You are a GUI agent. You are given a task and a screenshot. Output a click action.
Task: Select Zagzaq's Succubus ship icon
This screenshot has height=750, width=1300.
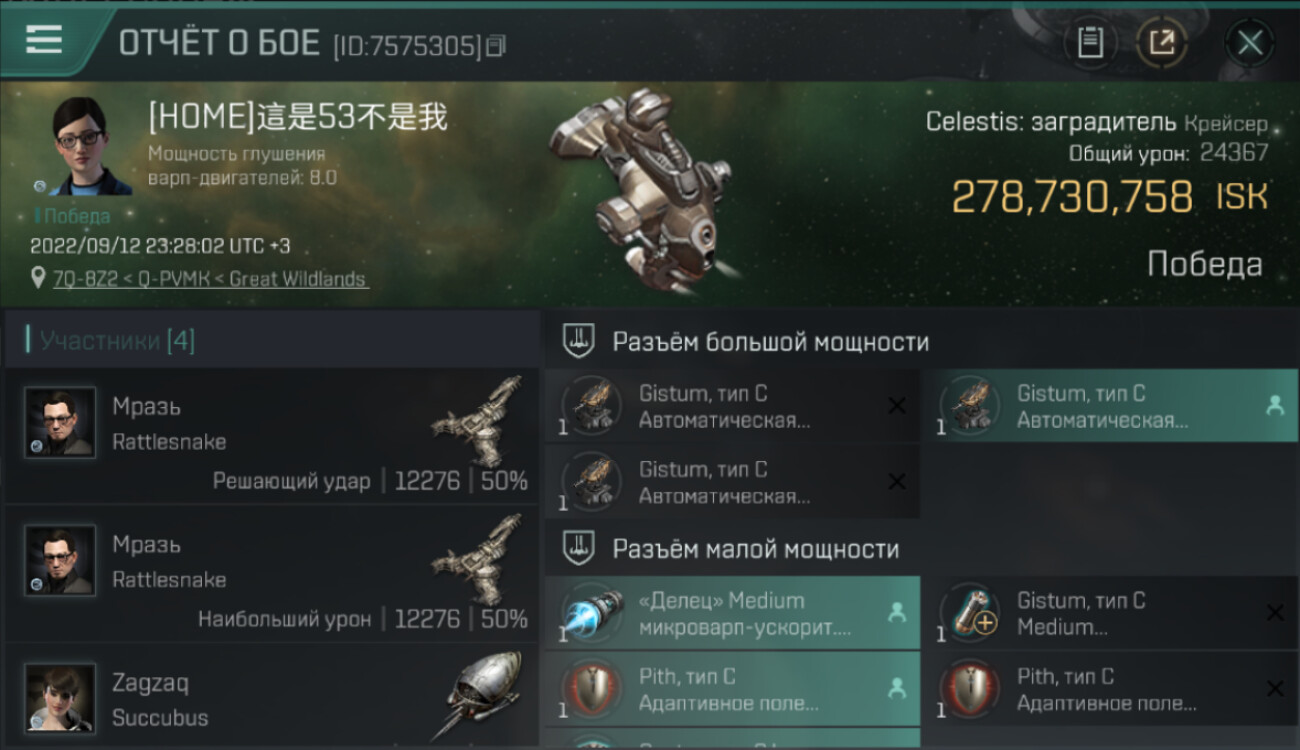click(484, 695)
